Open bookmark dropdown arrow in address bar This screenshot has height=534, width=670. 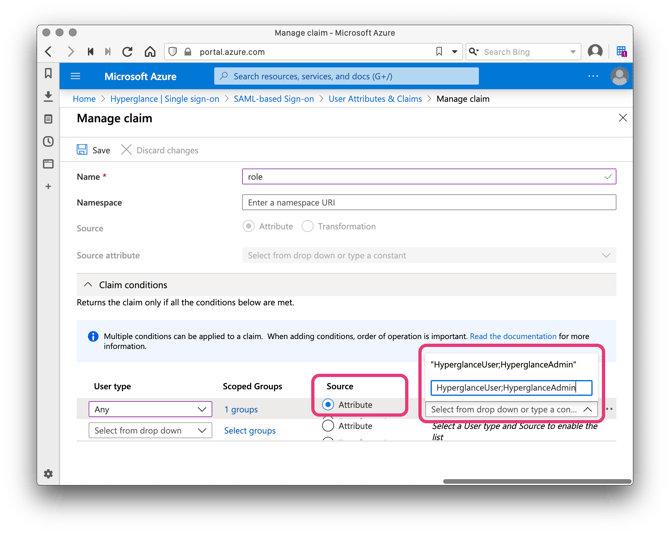tap(455, 52)
